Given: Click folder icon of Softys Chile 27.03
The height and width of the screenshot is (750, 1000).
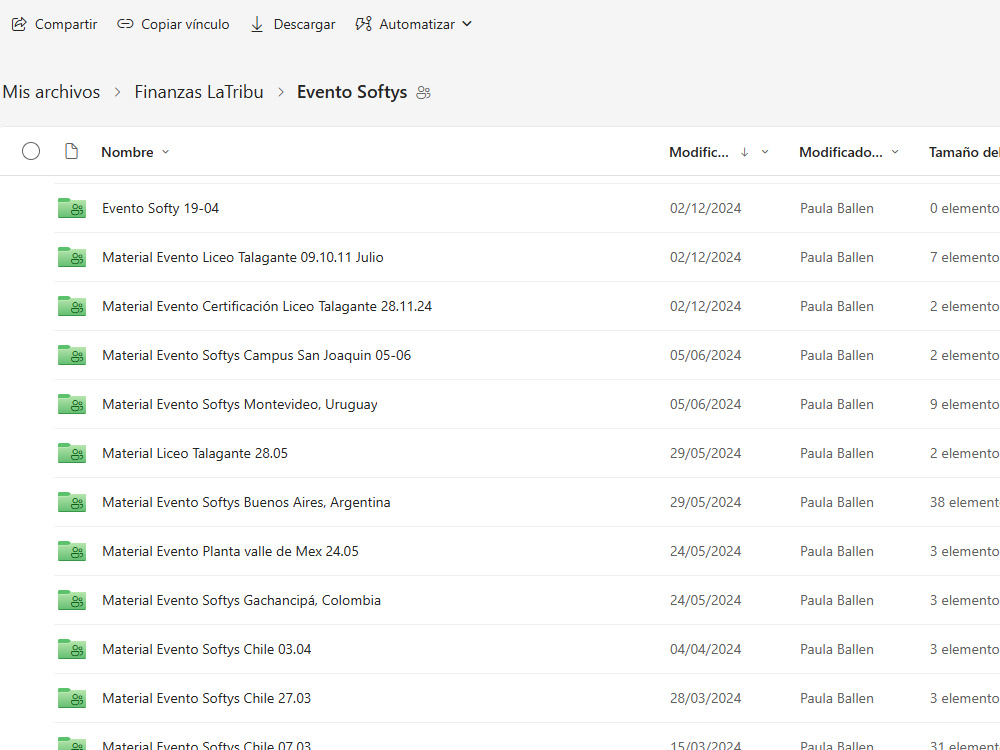Looking at the screenshot, I should pos(72,698).
